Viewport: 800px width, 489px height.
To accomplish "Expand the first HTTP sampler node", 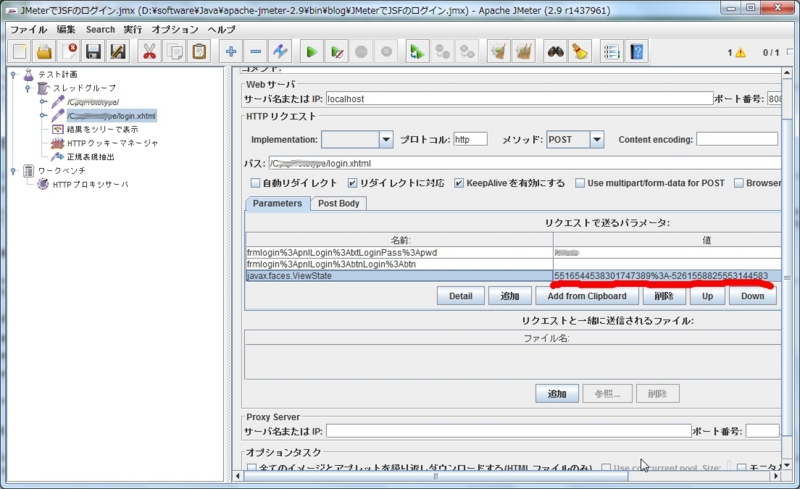I will click(x=43, y=102).
